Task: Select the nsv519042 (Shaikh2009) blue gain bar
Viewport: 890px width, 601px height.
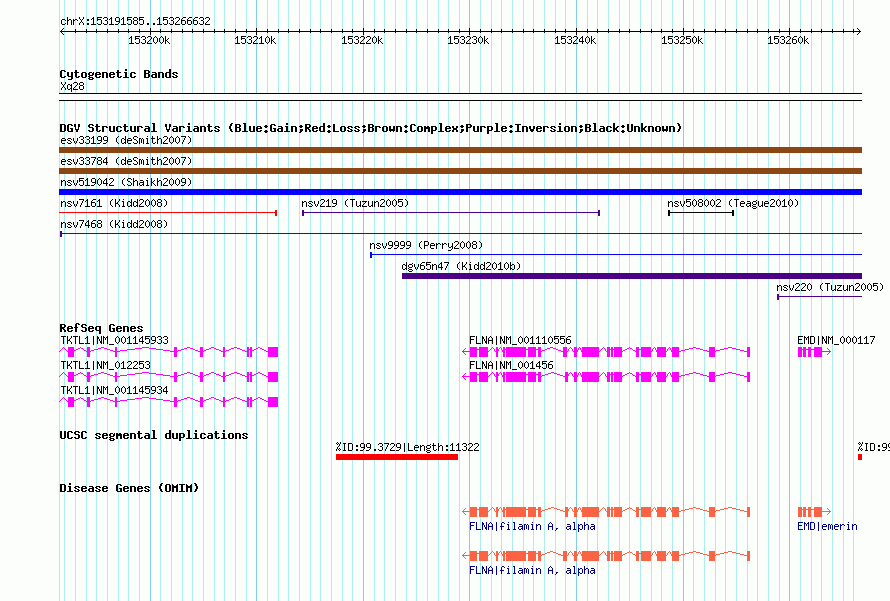Action: (x=460, y=192)
